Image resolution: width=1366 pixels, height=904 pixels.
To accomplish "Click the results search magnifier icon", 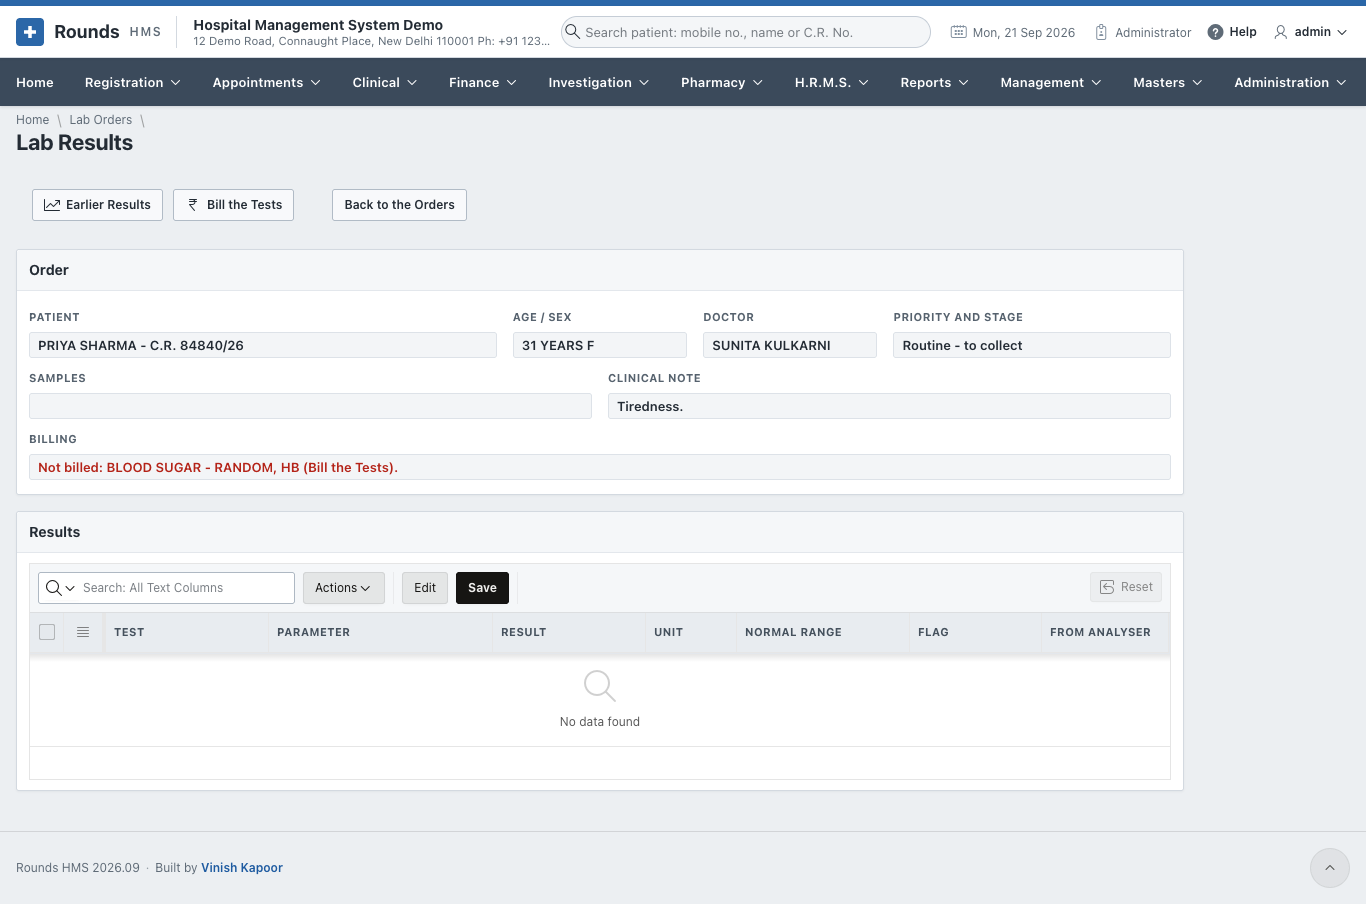I will point(54,588).
